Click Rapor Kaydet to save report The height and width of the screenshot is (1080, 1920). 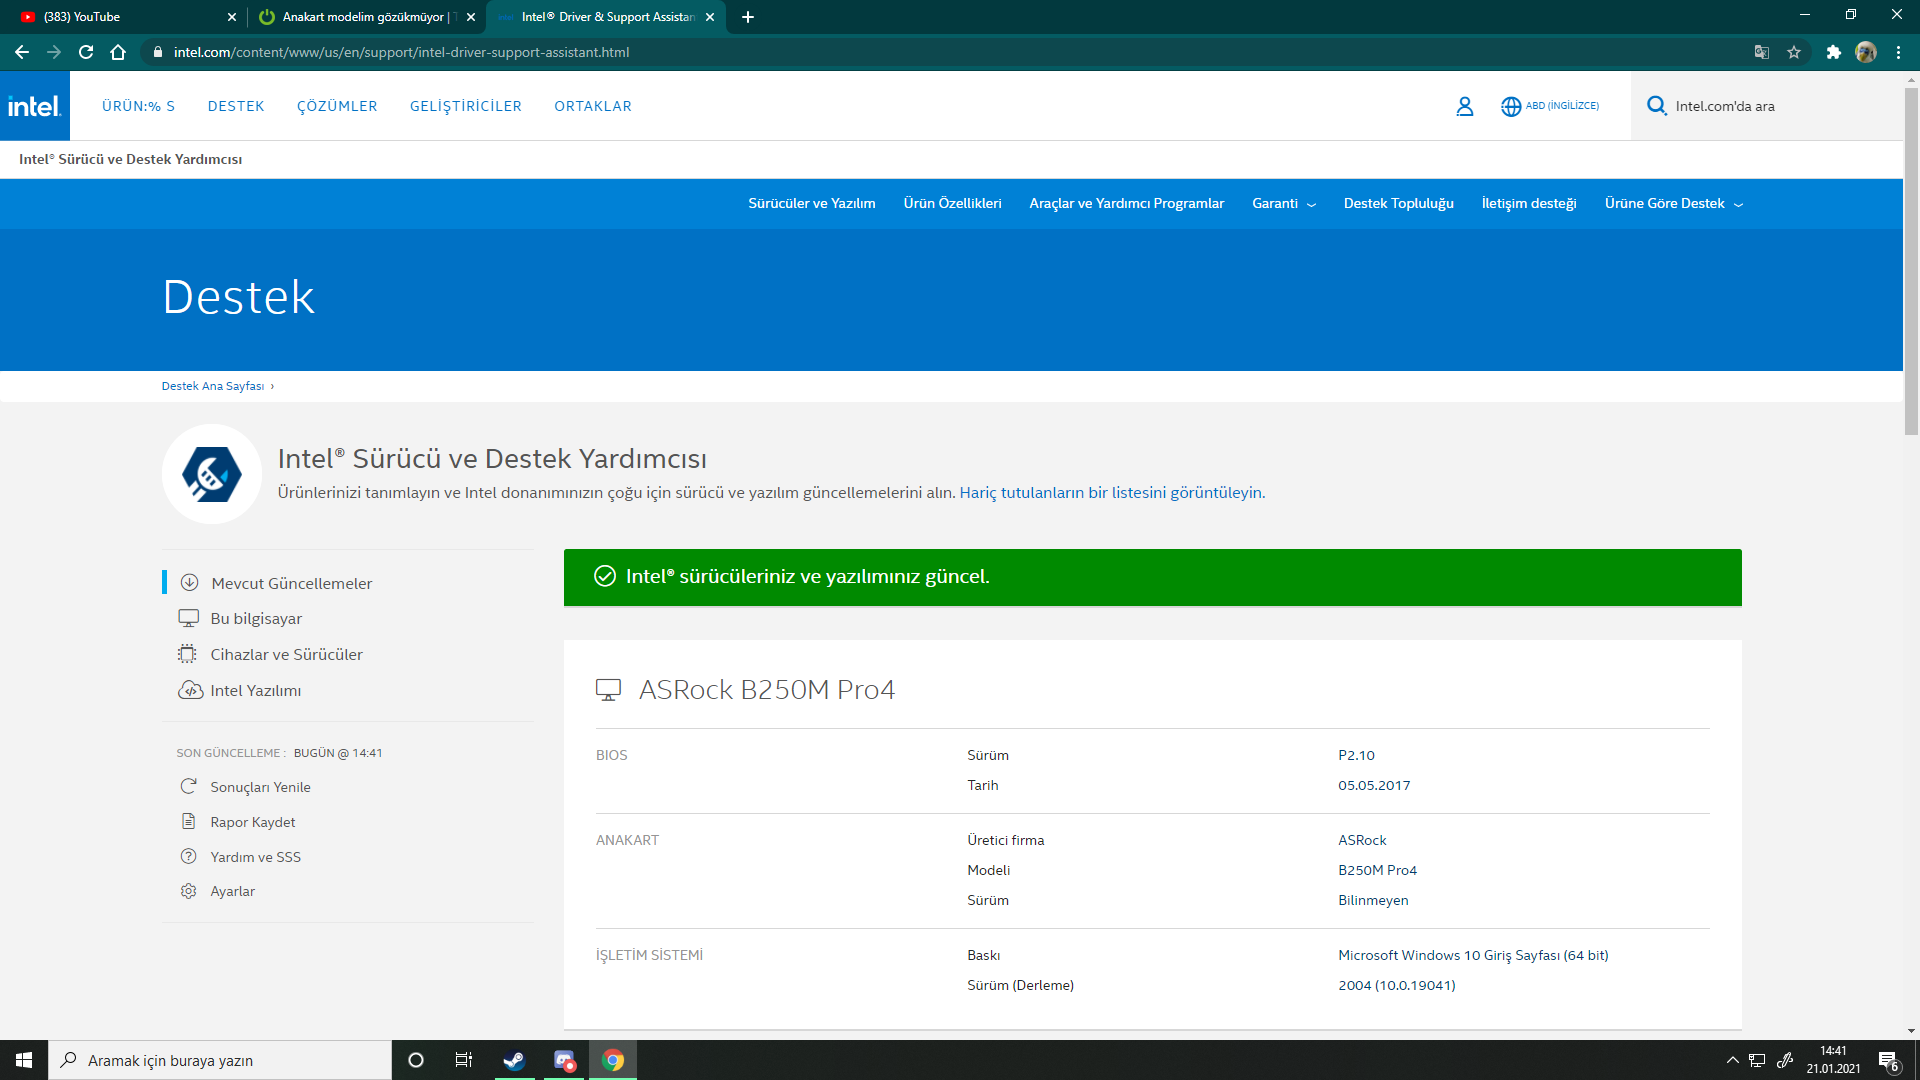(x=252, y=822)
